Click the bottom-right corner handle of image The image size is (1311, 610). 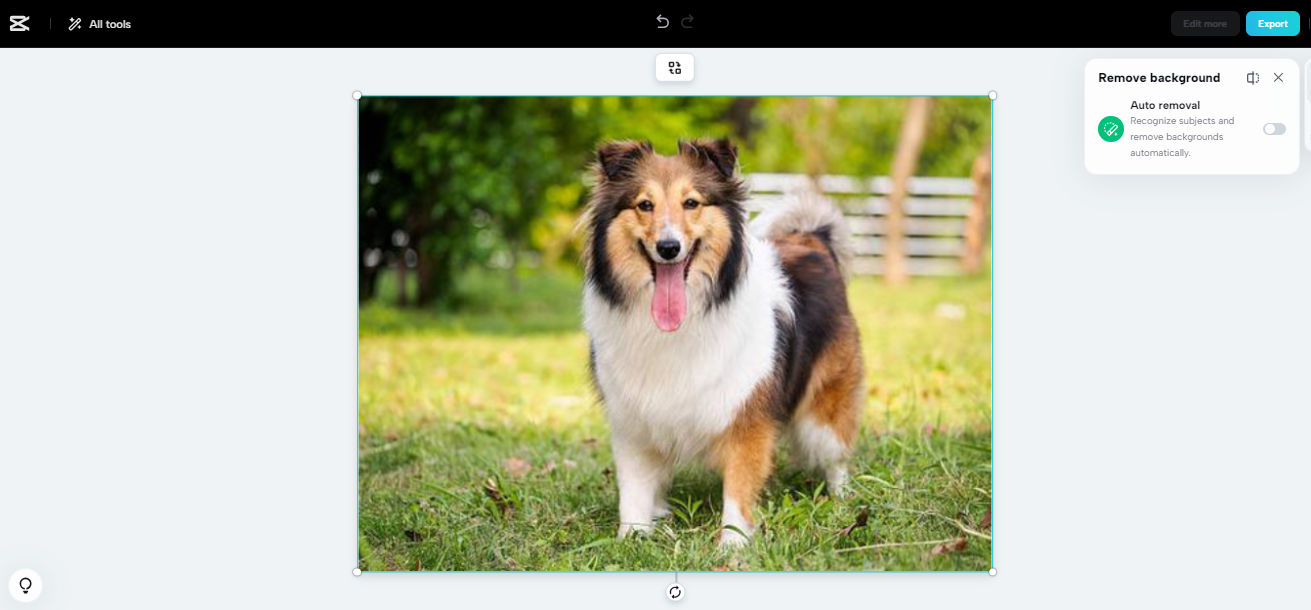[992, 572]
